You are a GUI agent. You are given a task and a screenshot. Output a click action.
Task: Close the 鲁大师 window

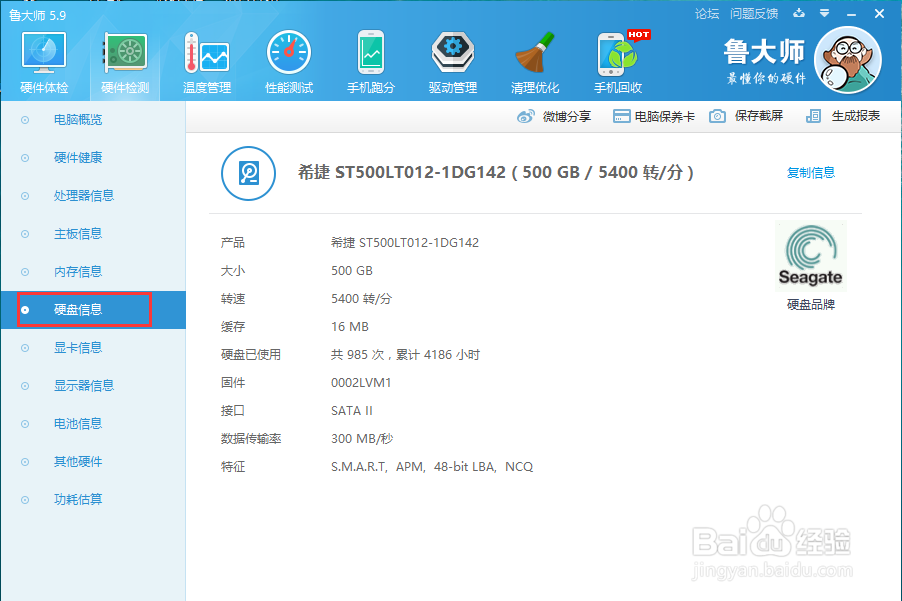879,13
